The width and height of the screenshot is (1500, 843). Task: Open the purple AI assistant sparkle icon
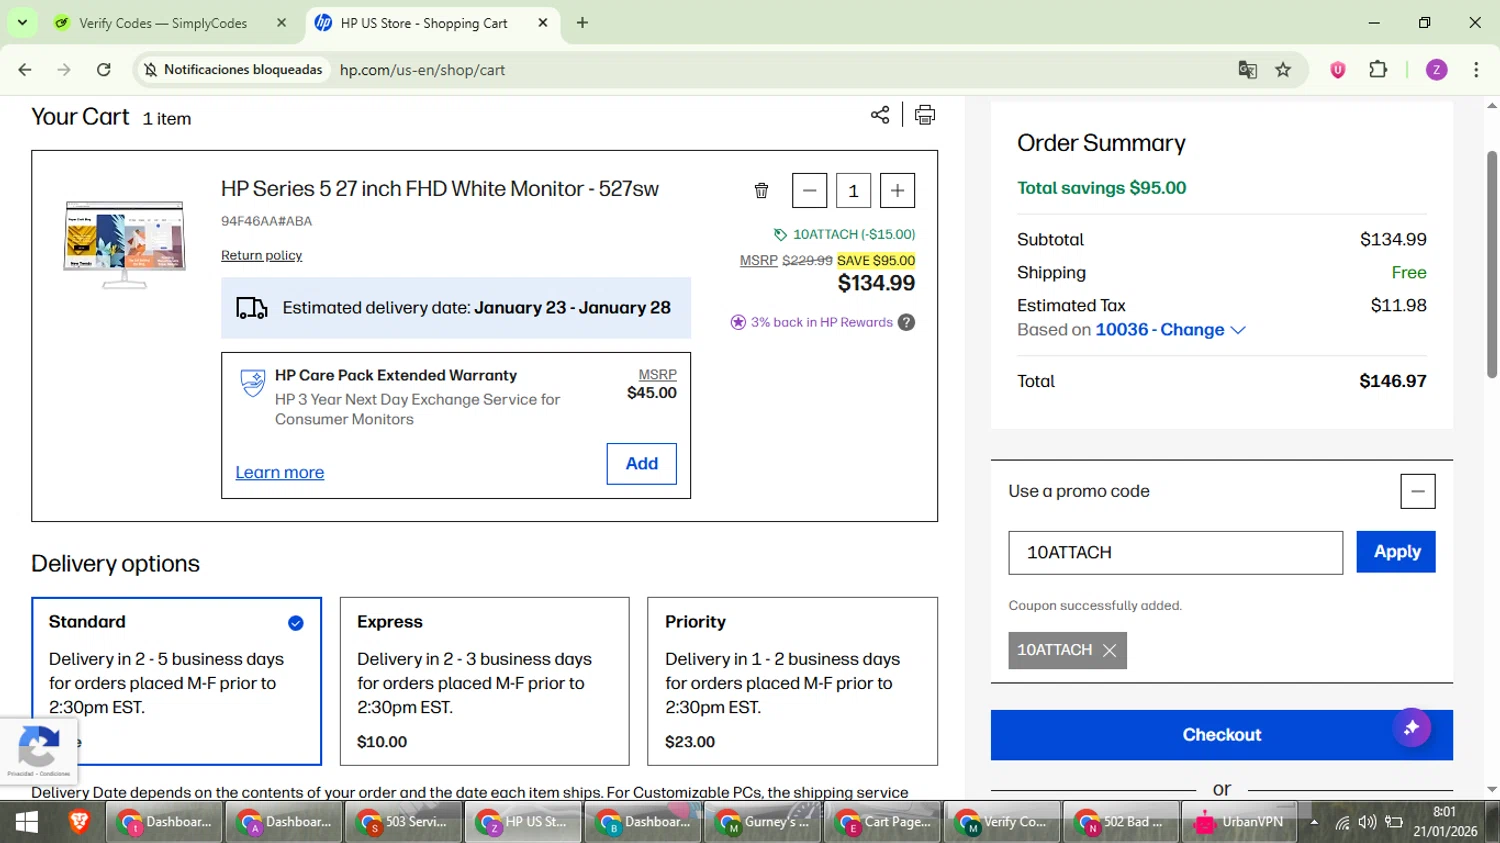click(x=1411, y=728)
